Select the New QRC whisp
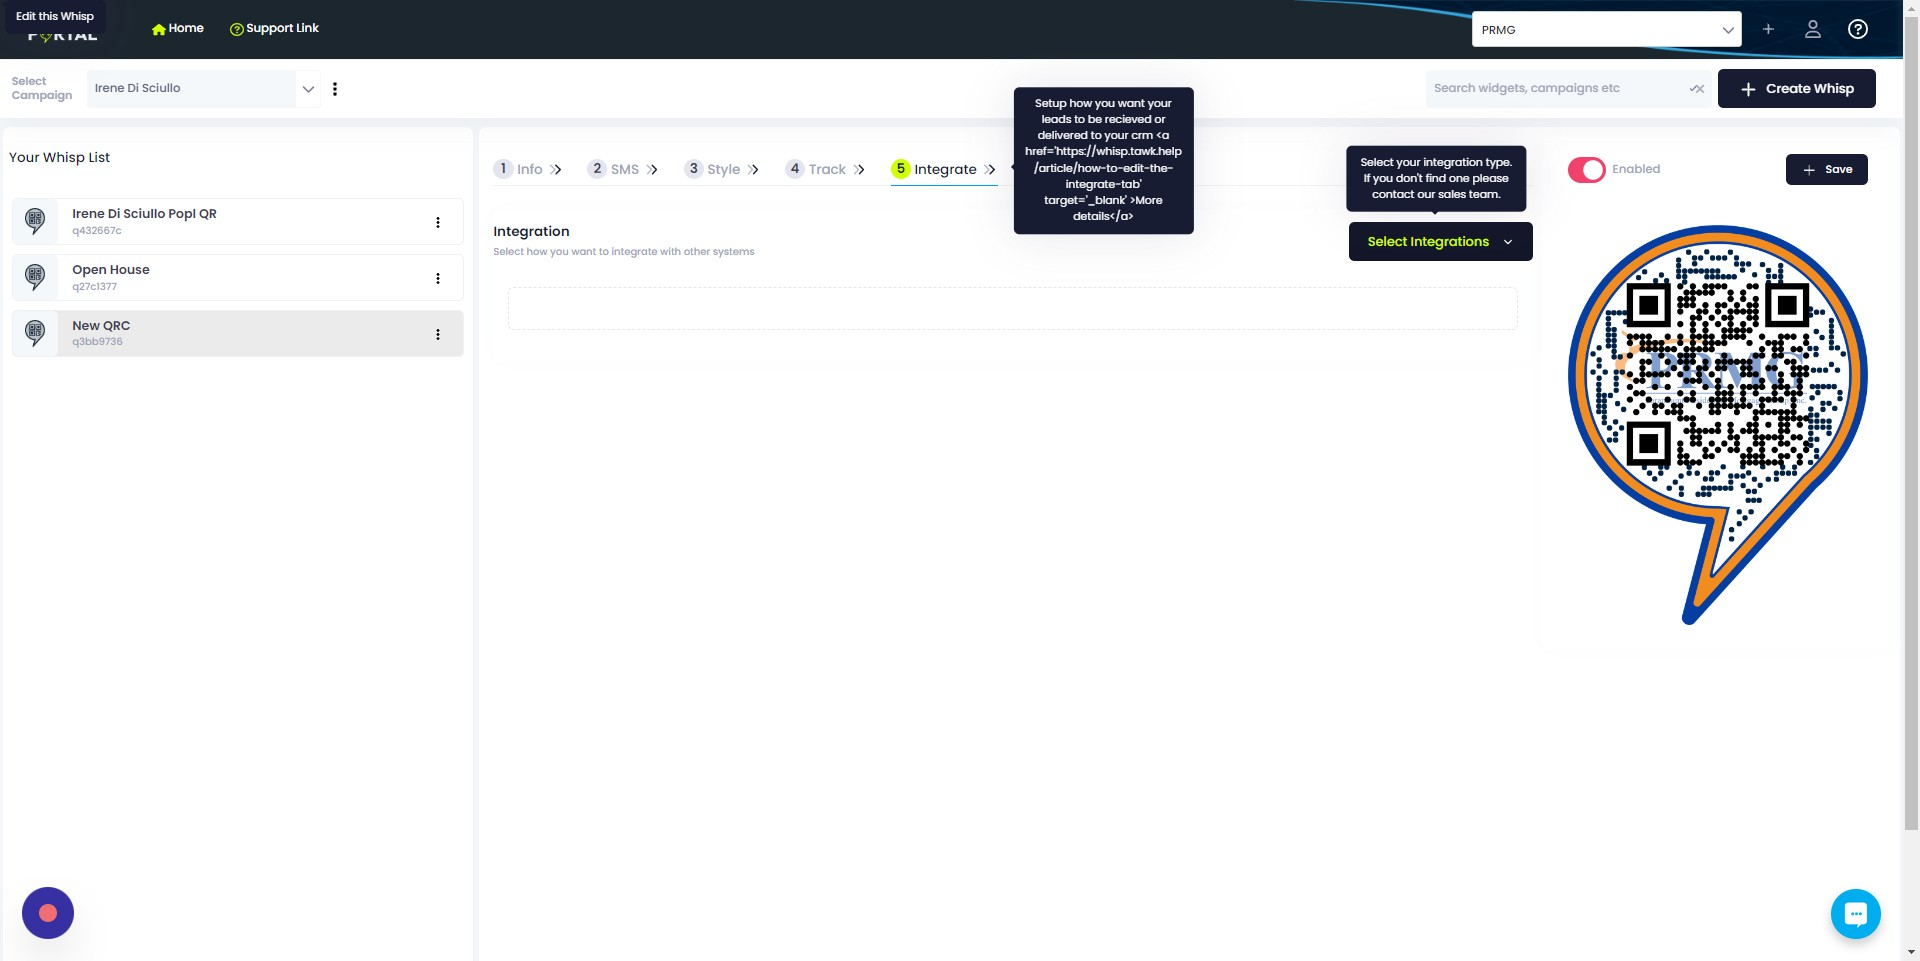 (x=238, y=333)
